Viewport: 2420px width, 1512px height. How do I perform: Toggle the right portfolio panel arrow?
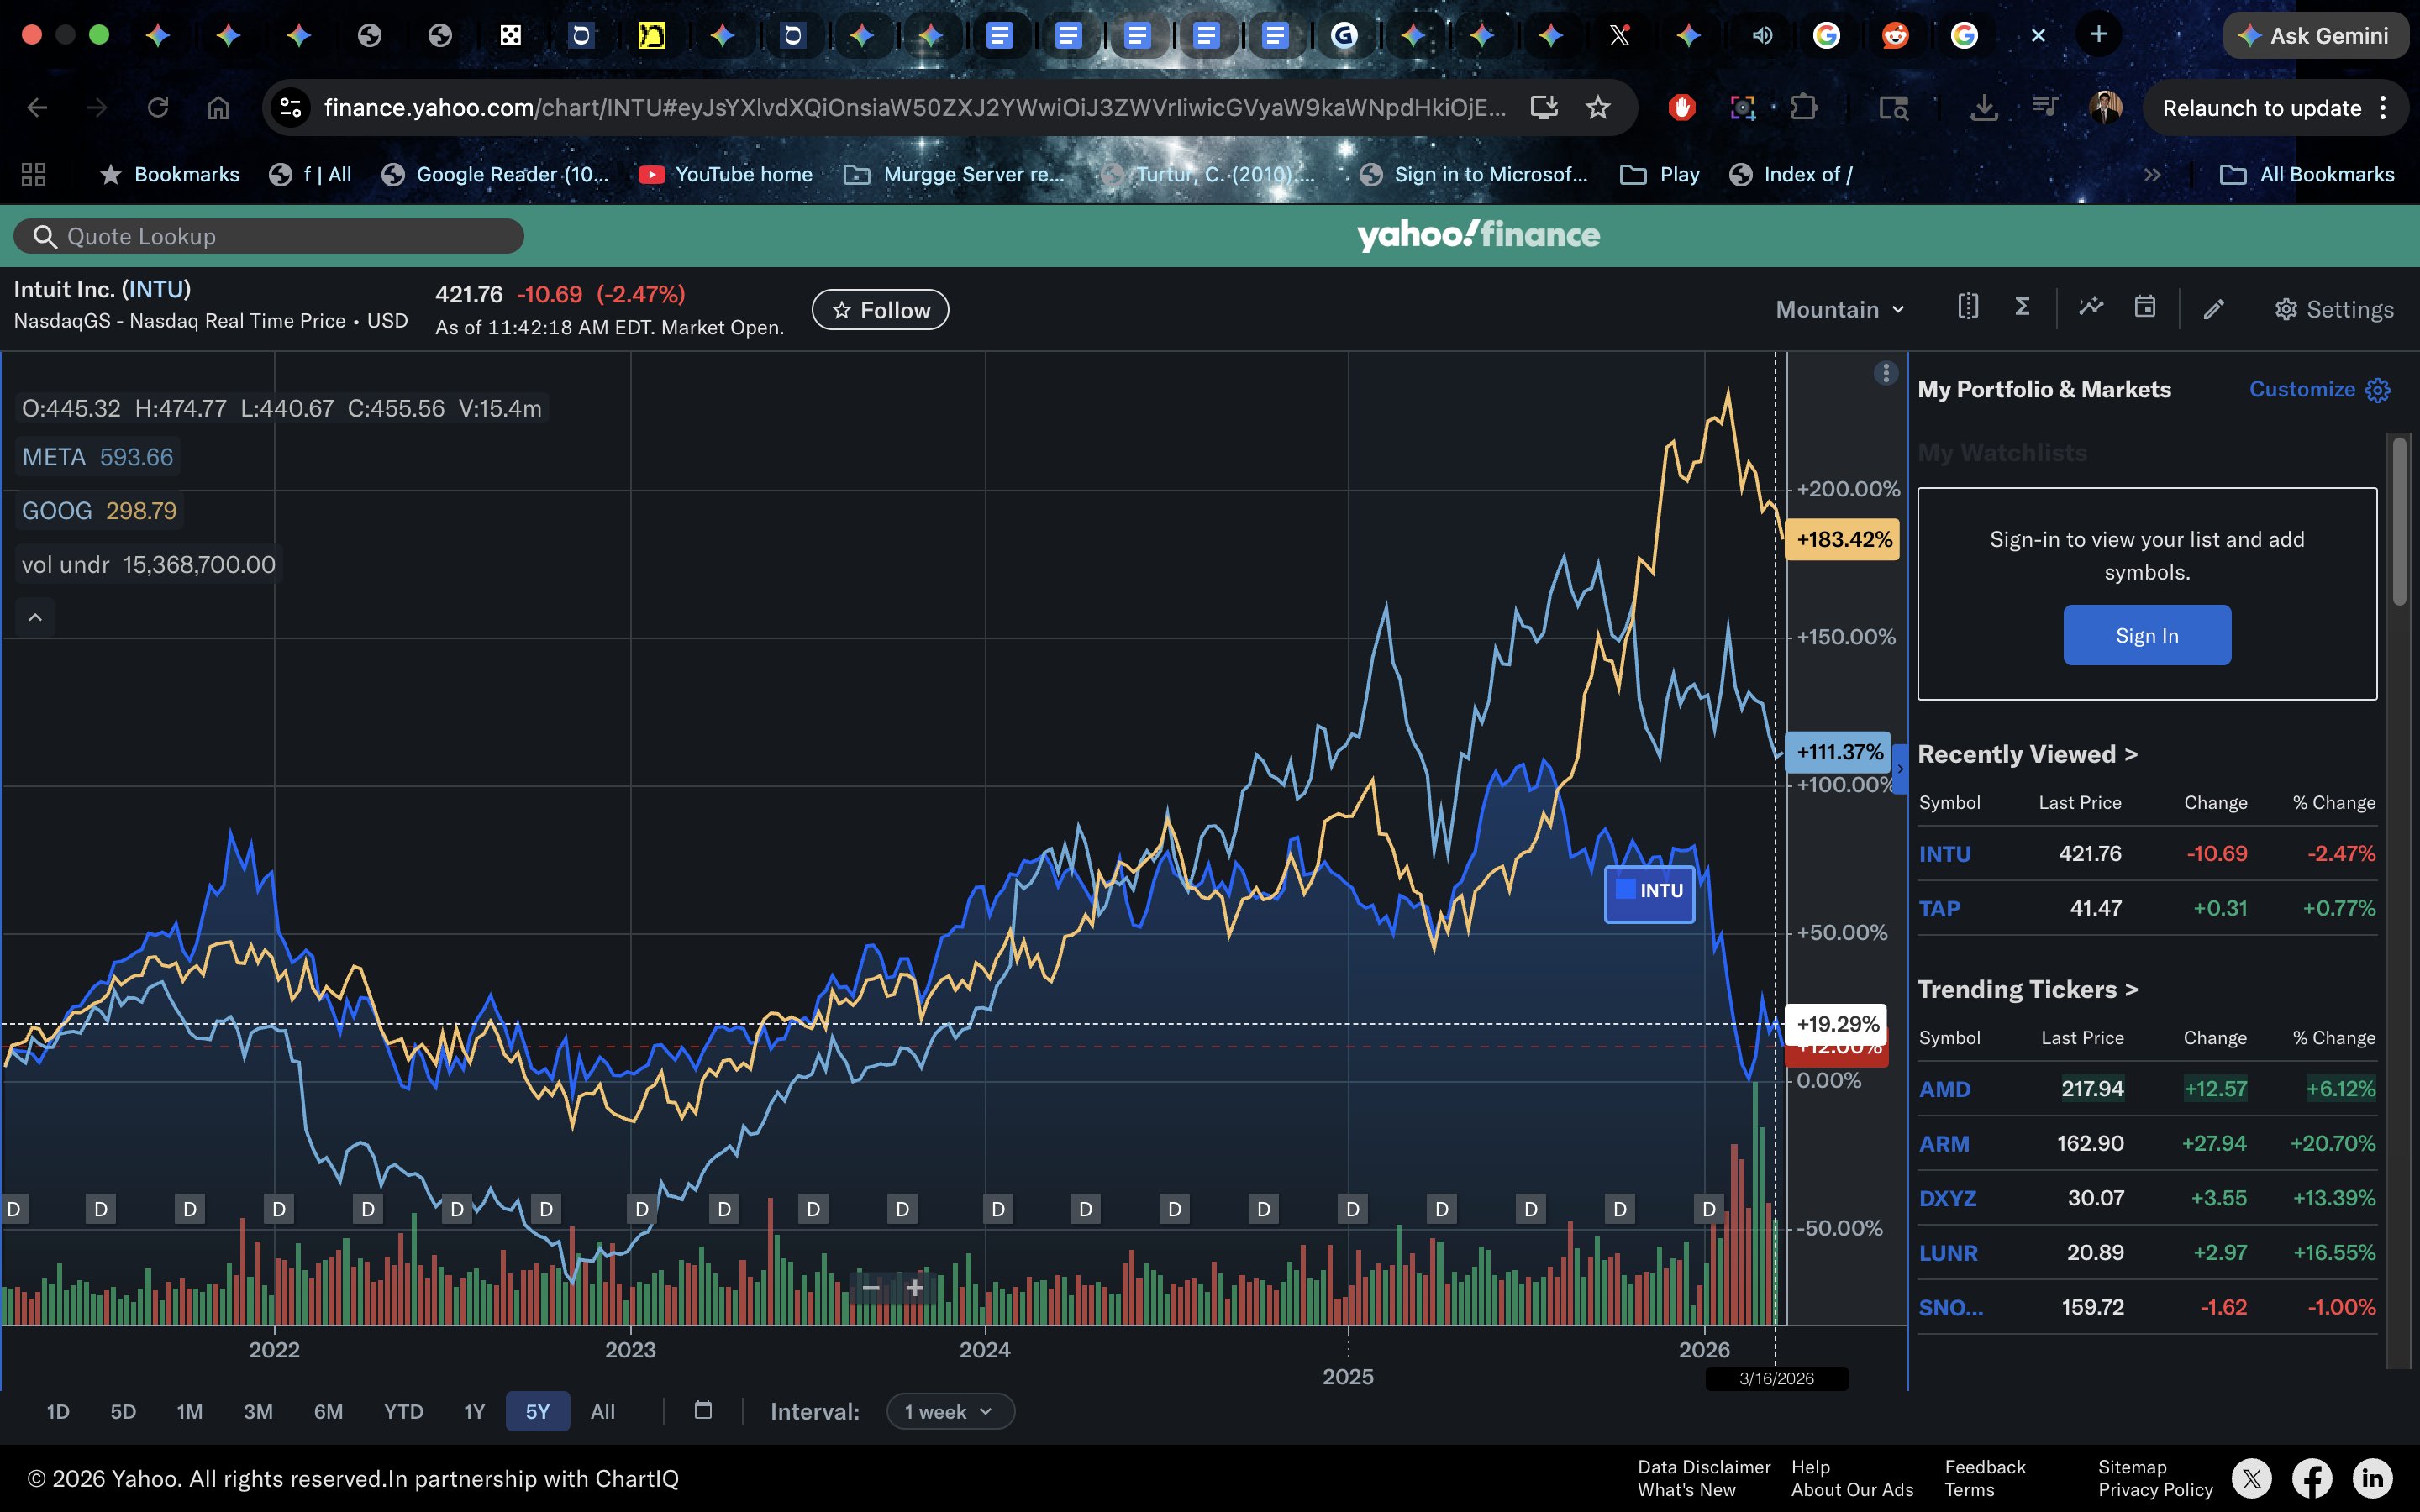pos(1900,768)
